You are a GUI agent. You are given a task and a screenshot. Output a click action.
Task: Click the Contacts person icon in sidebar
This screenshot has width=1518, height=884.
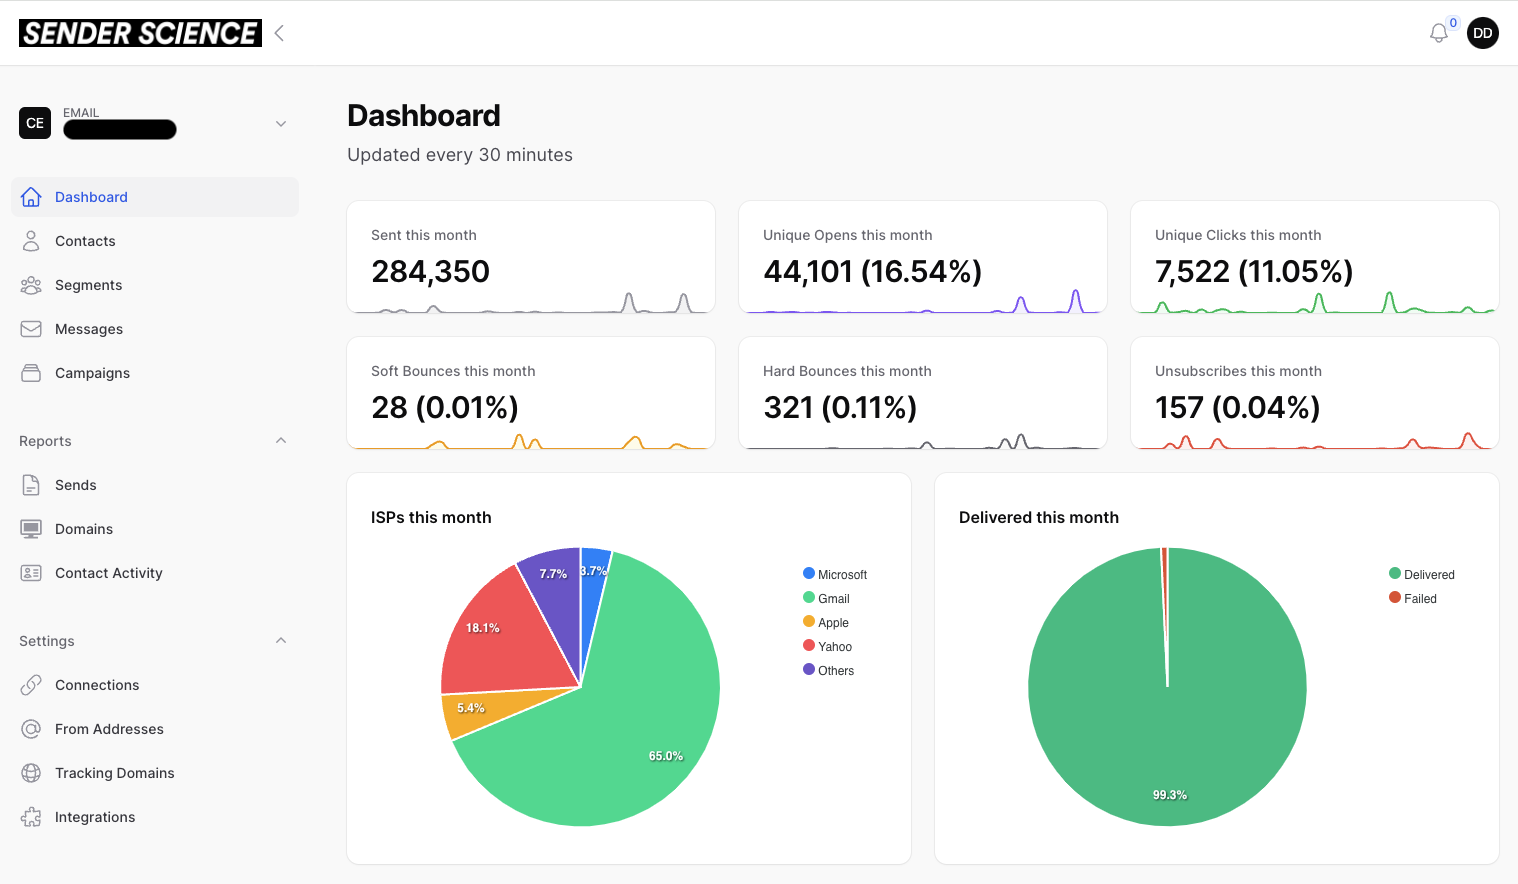pyautogui.click(x=31, y=241)
